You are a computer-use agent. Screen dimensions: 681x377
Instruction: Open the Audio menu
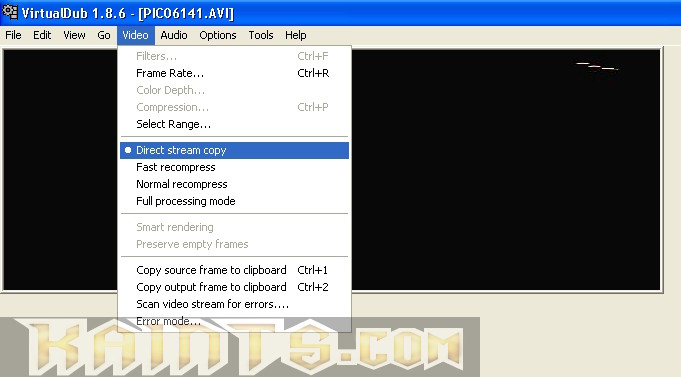click(174, 35)
